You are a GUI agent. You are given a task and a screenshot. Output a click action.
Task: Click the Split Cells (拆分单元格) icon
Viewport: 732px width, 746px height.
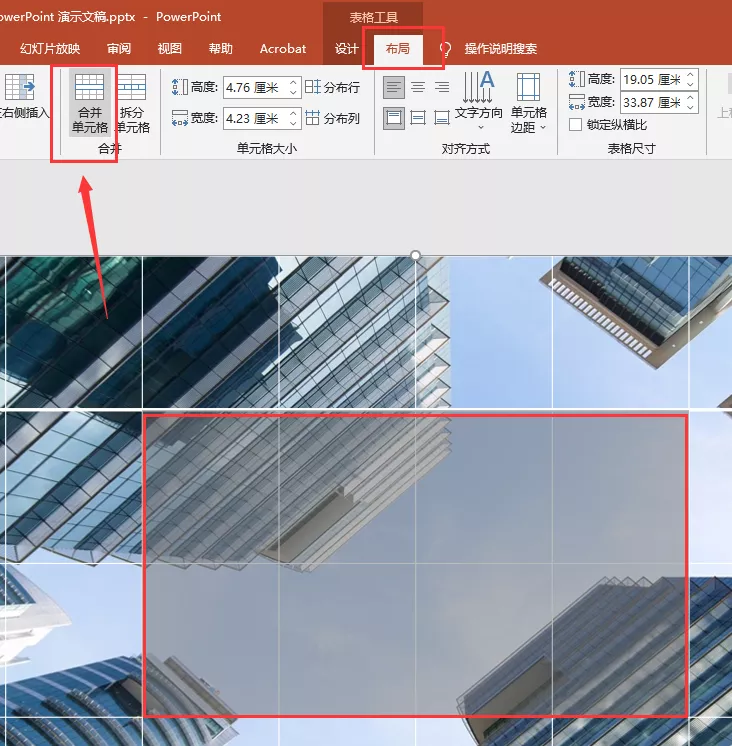pyautogui.click(x=132, y=87)
